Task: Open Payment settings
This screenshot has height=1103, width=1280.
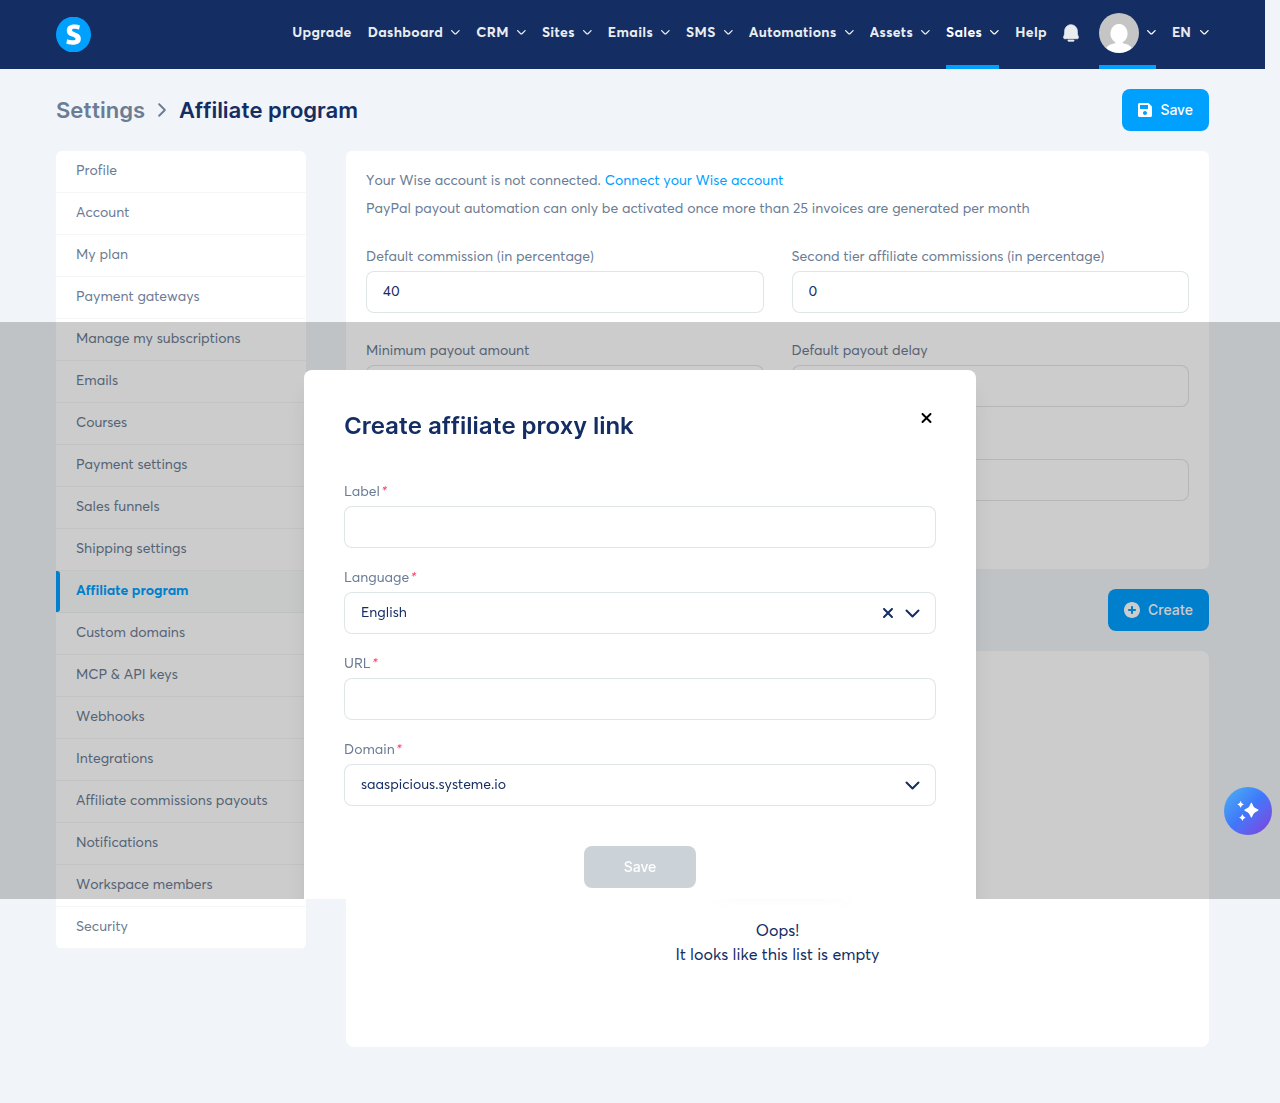Action: (x=181, y=465)
